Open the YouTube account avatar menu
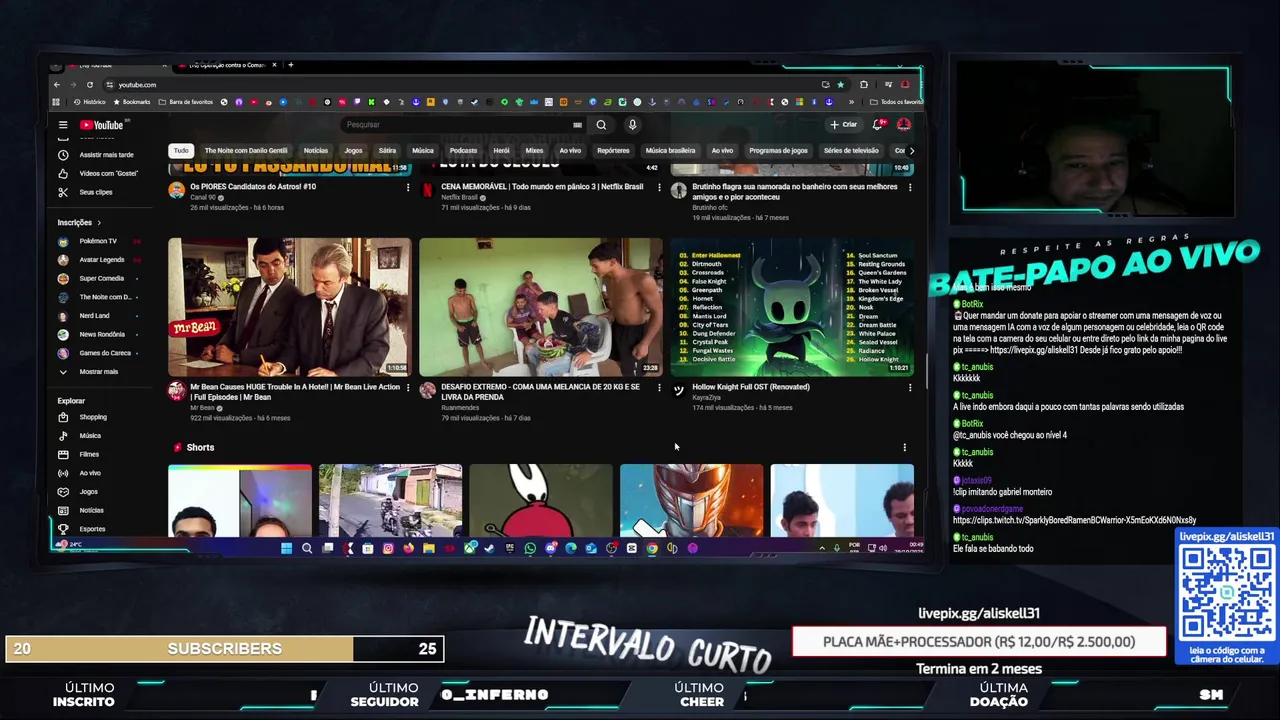1280x720 pixels. pyautogui.click(x=903, y=125)
